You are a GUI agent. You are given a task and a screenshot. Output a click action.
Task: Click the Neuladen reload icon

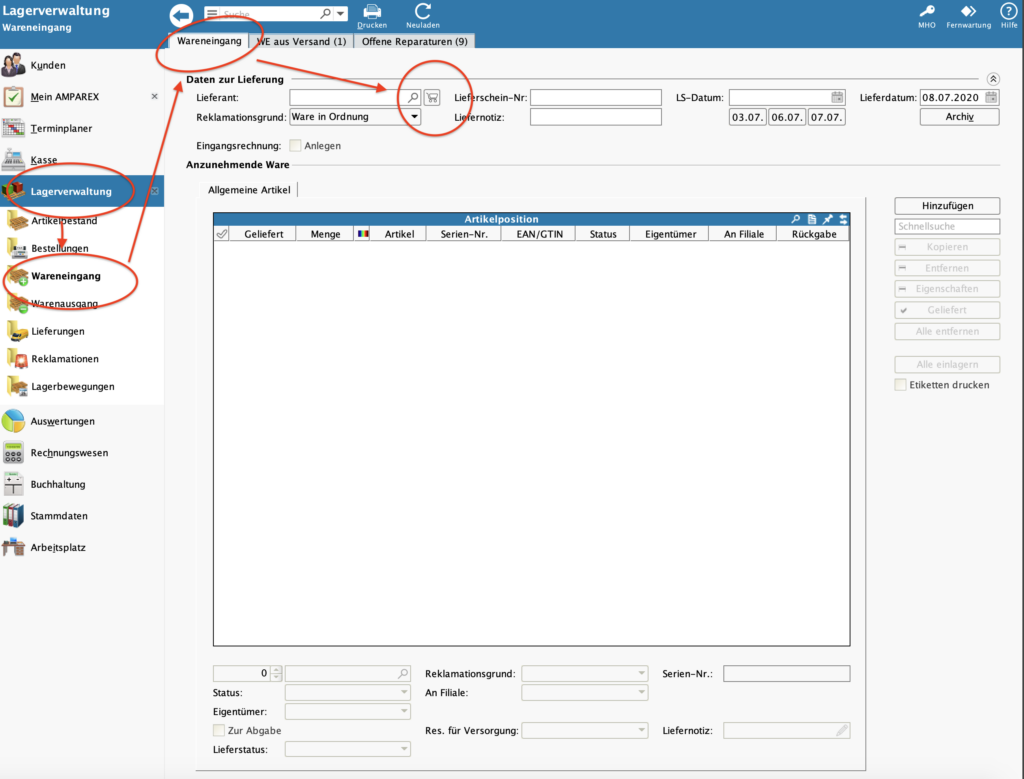click(x=423, y=12)
